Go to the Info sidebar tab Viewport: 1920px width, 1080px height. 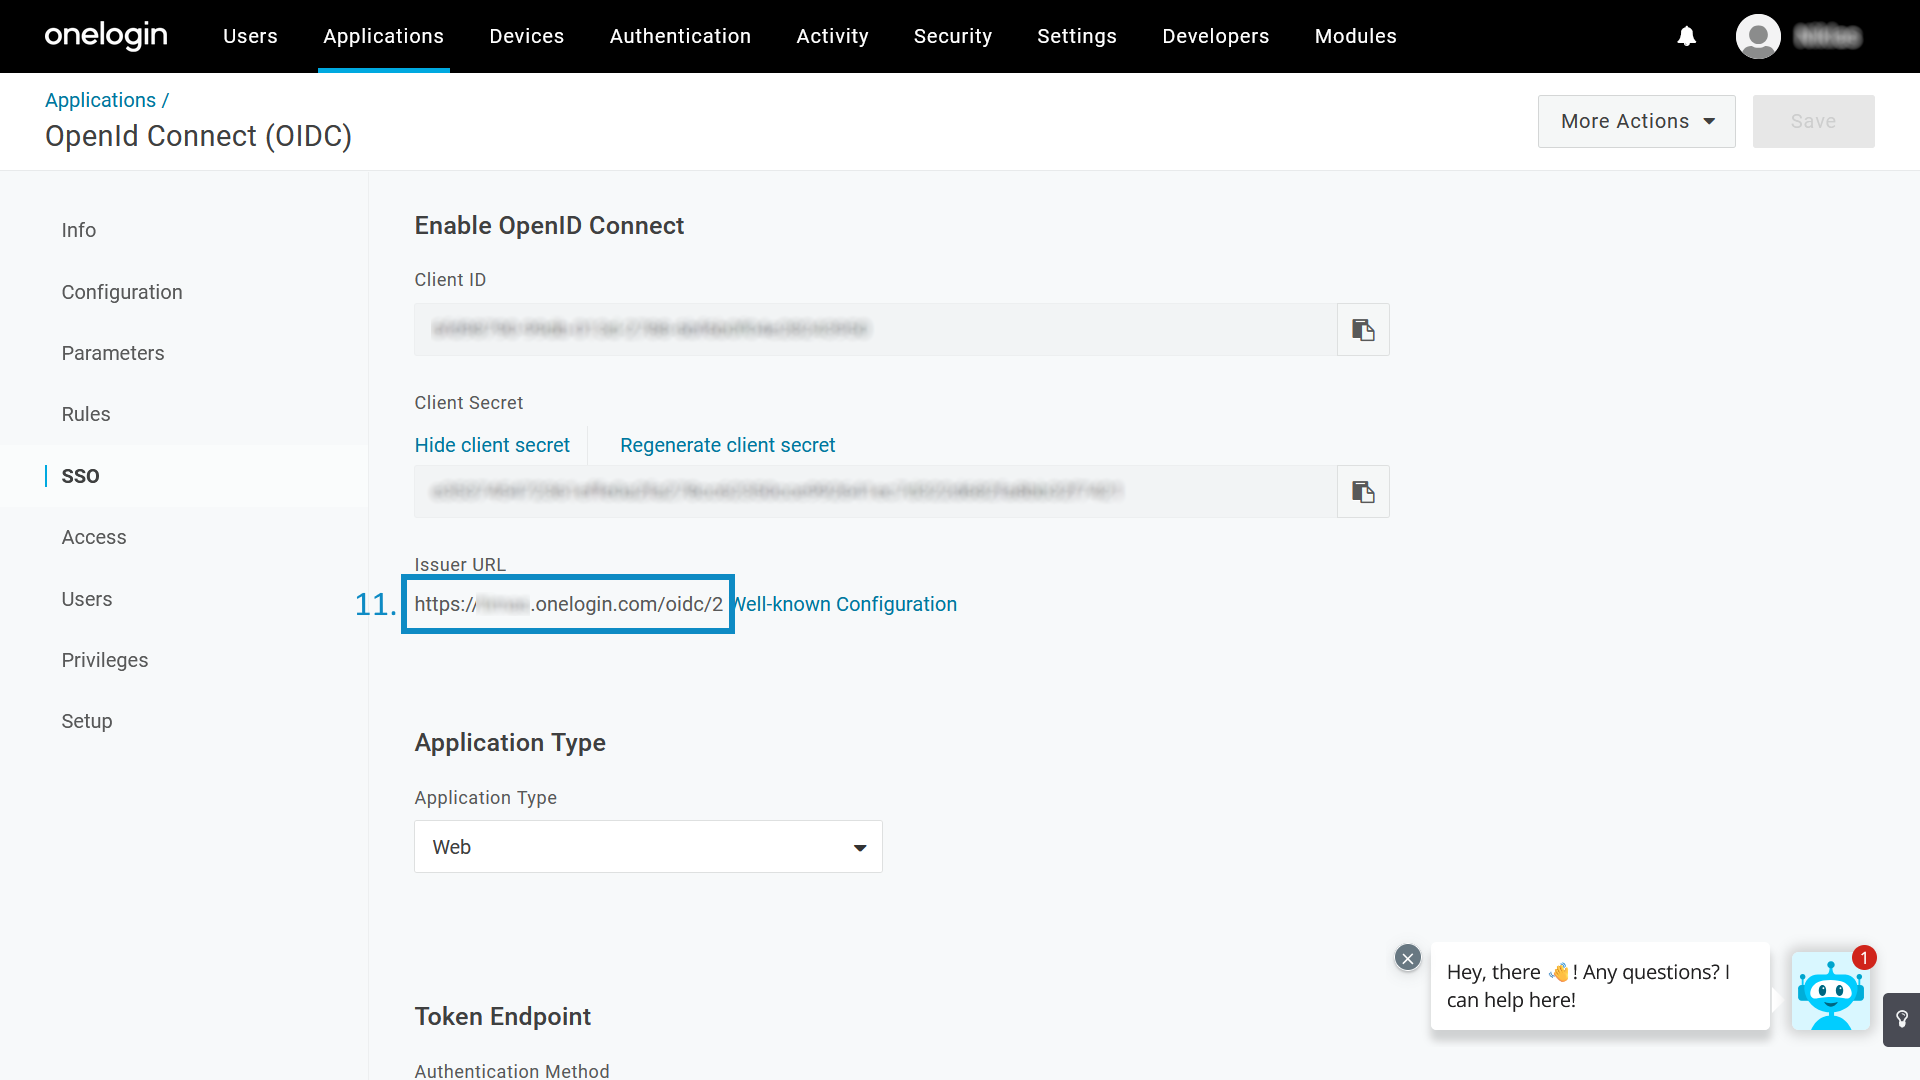[79, 231]
